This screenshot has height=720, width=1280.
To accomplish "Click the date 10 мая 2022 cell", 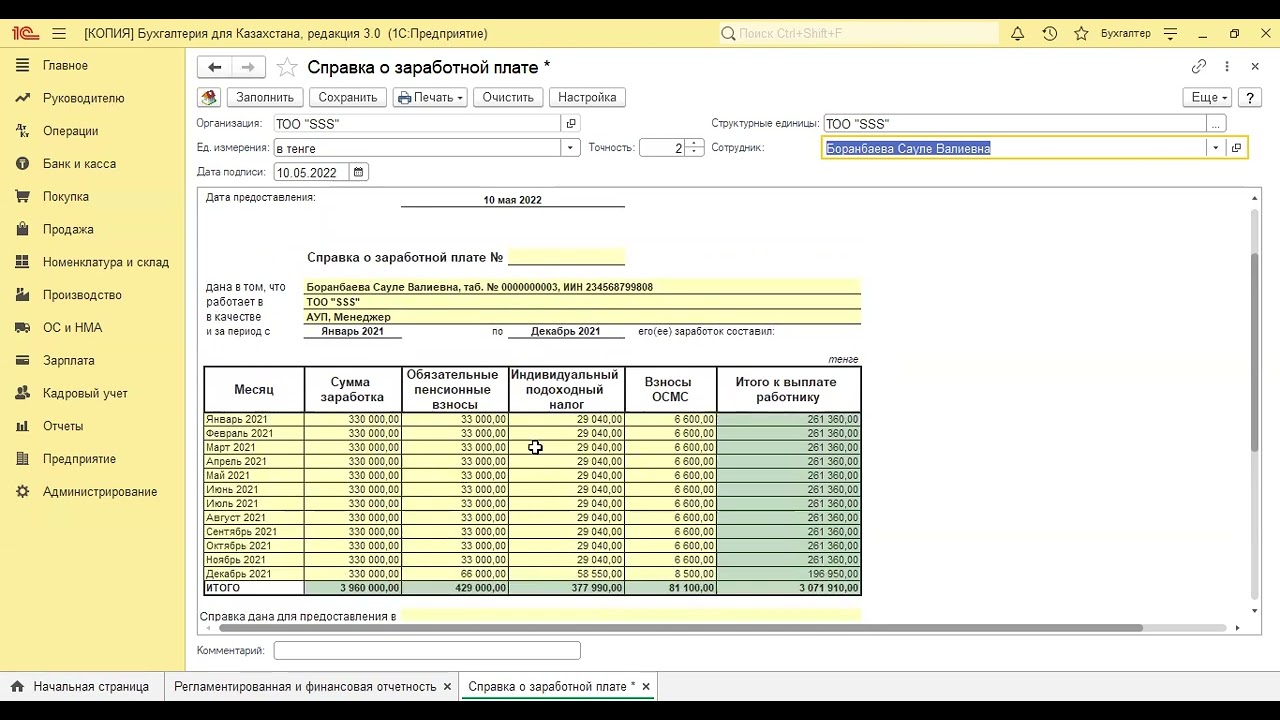I will pos(513,200).
